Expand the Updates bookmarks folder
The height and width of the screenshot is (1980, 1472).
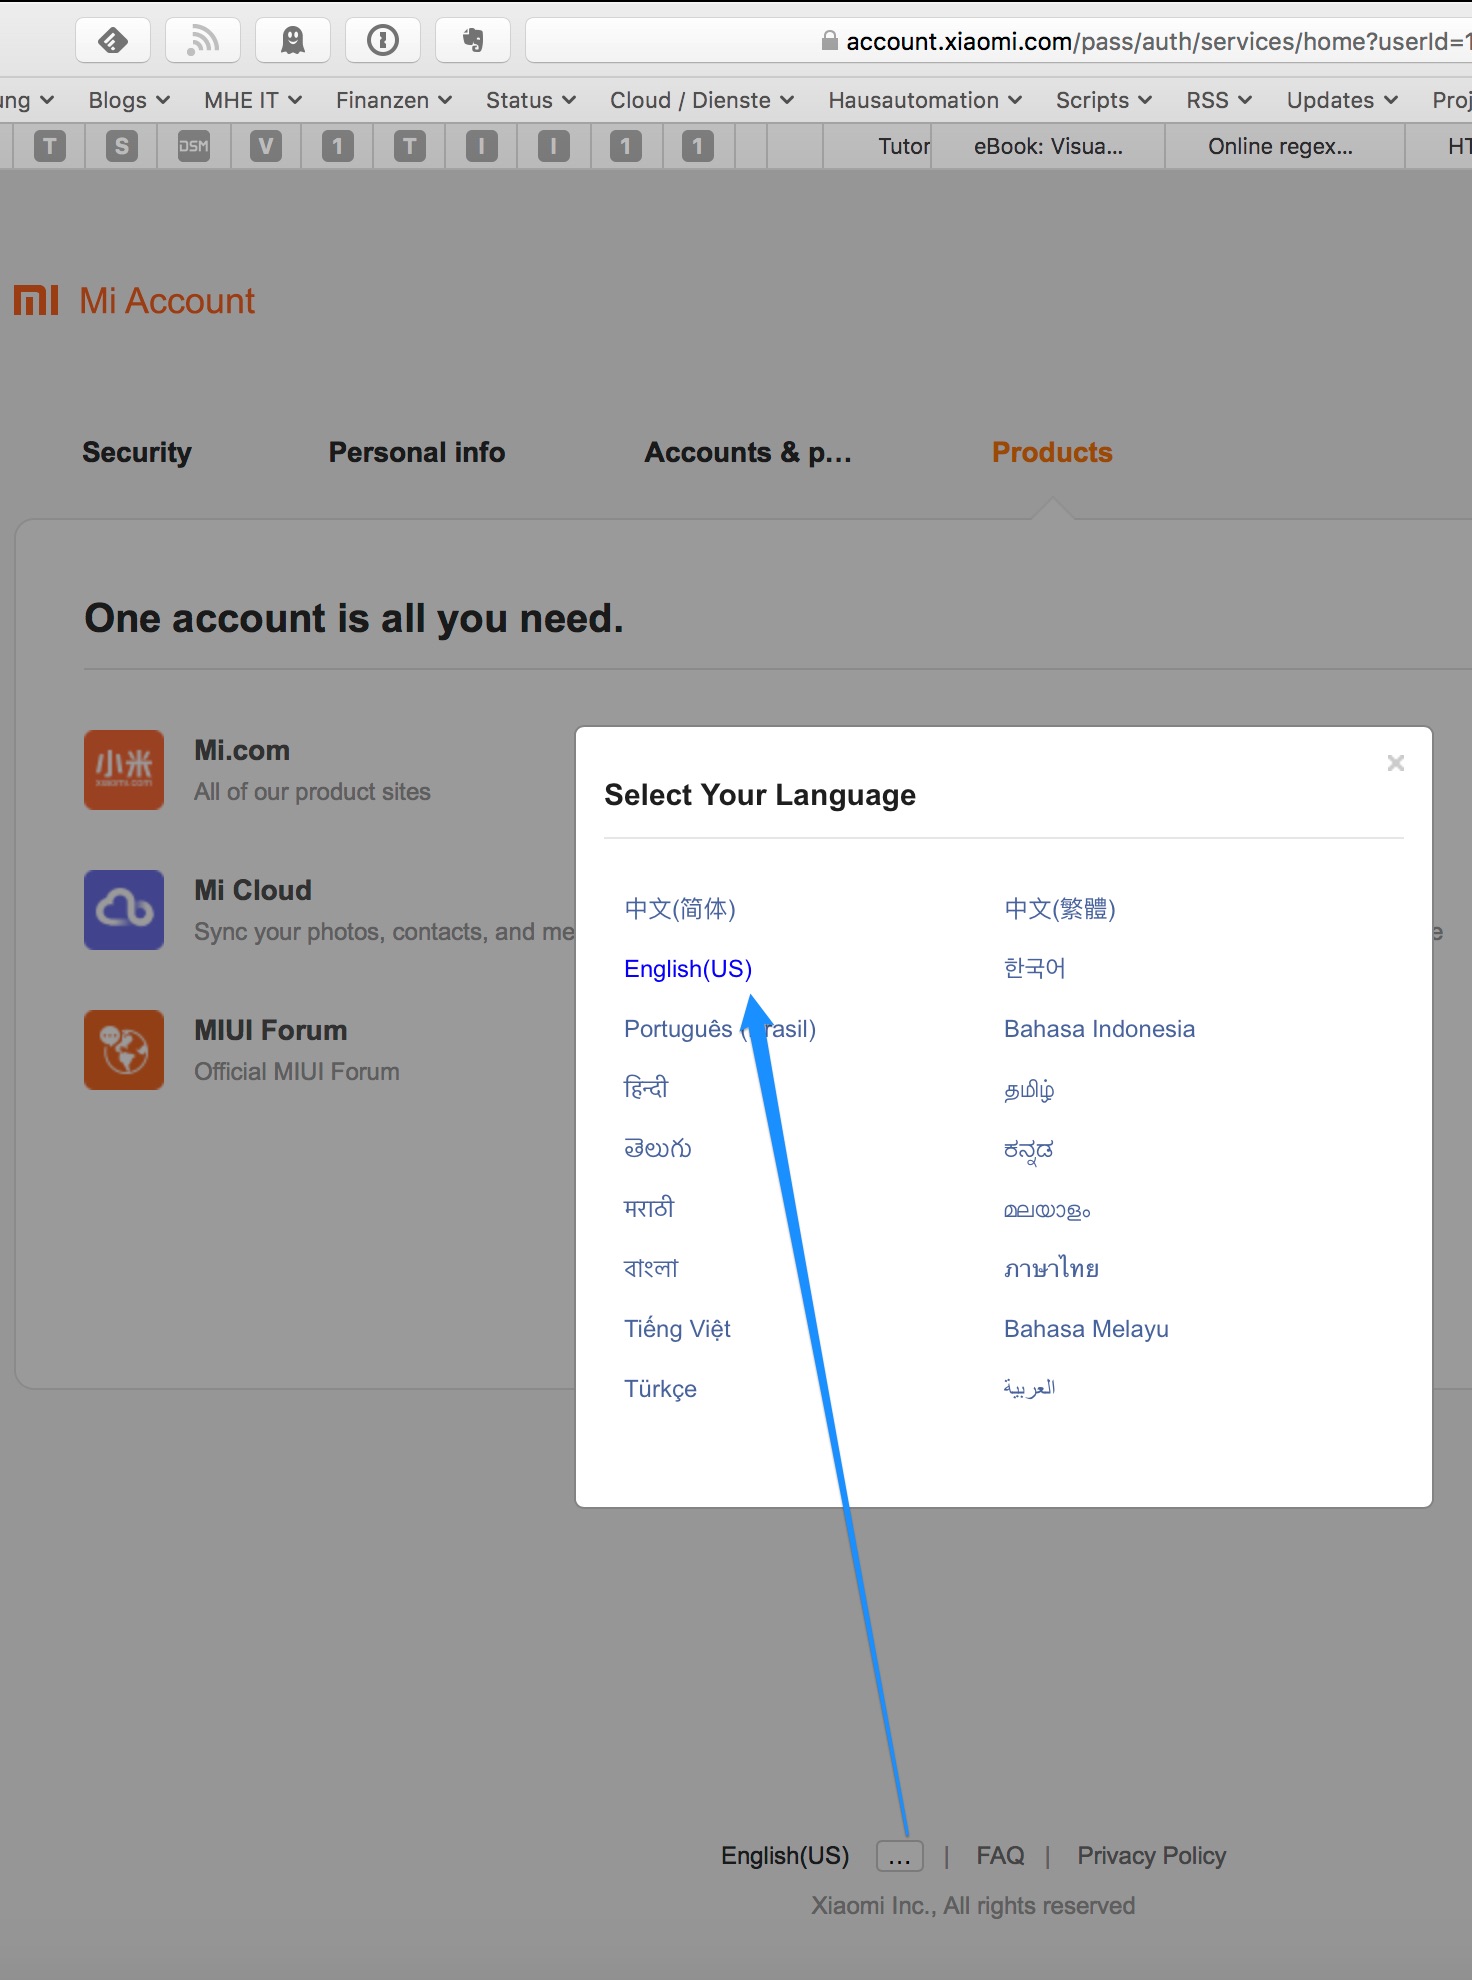[x=1342, y=100]
